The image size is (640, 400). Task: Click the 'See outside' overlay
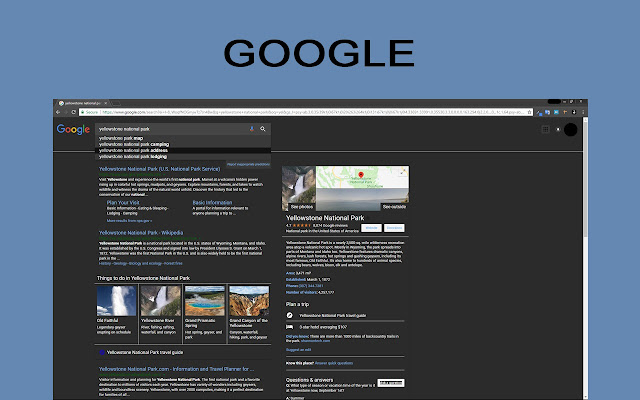(x=394, y=207)
